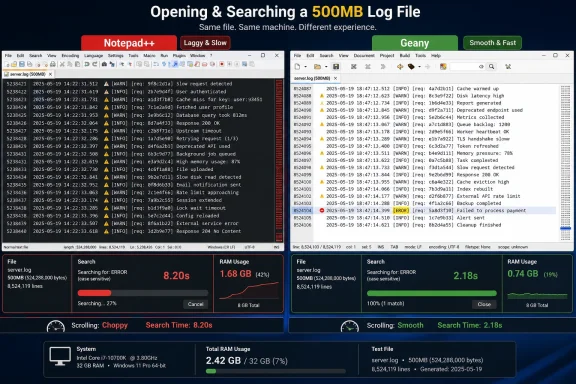Click the Save icon in Notepad++ toolbar
This screenshot has width=576, height=384.
[22, 64]
